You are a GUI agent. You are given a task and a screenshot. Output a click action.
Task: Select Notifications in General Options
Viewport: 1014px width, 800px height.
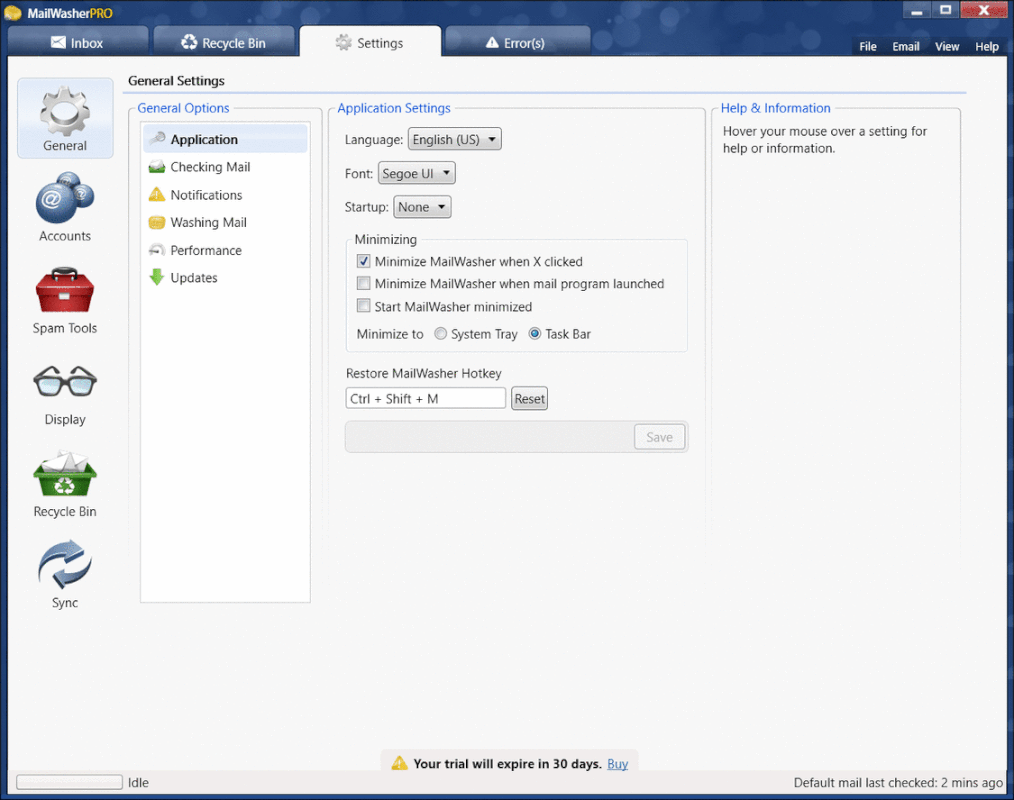pyautogui.click(x=224, y=195)
